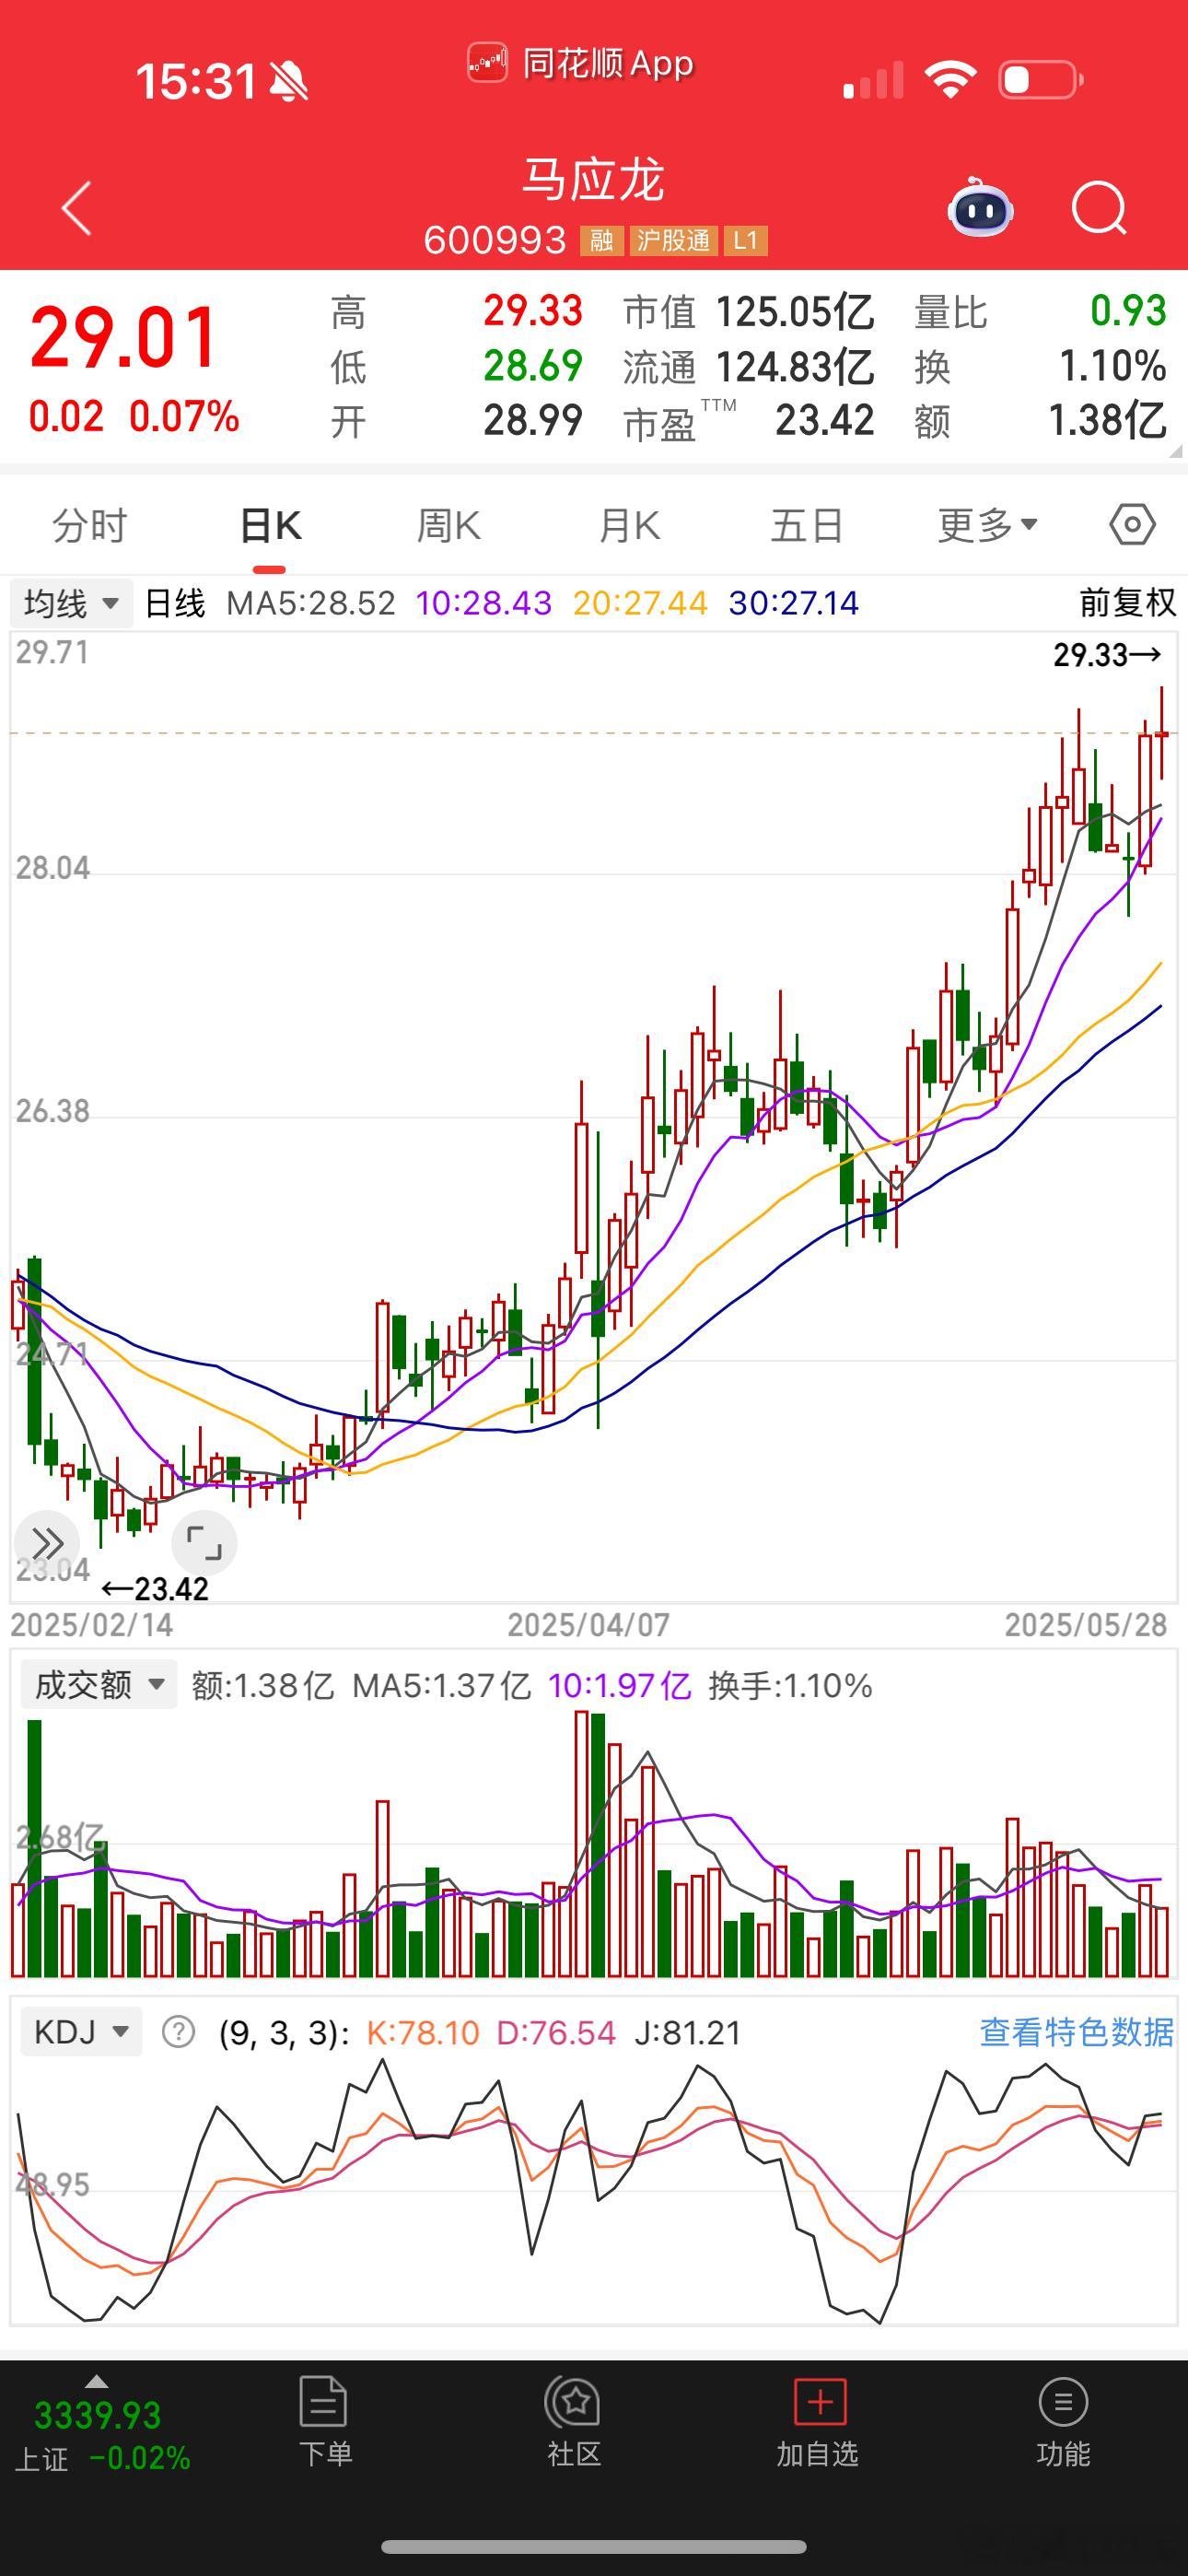Switch to the 月K tab
The width and height of the screenshot is (1188, 2576).
(x=629, y=525)
